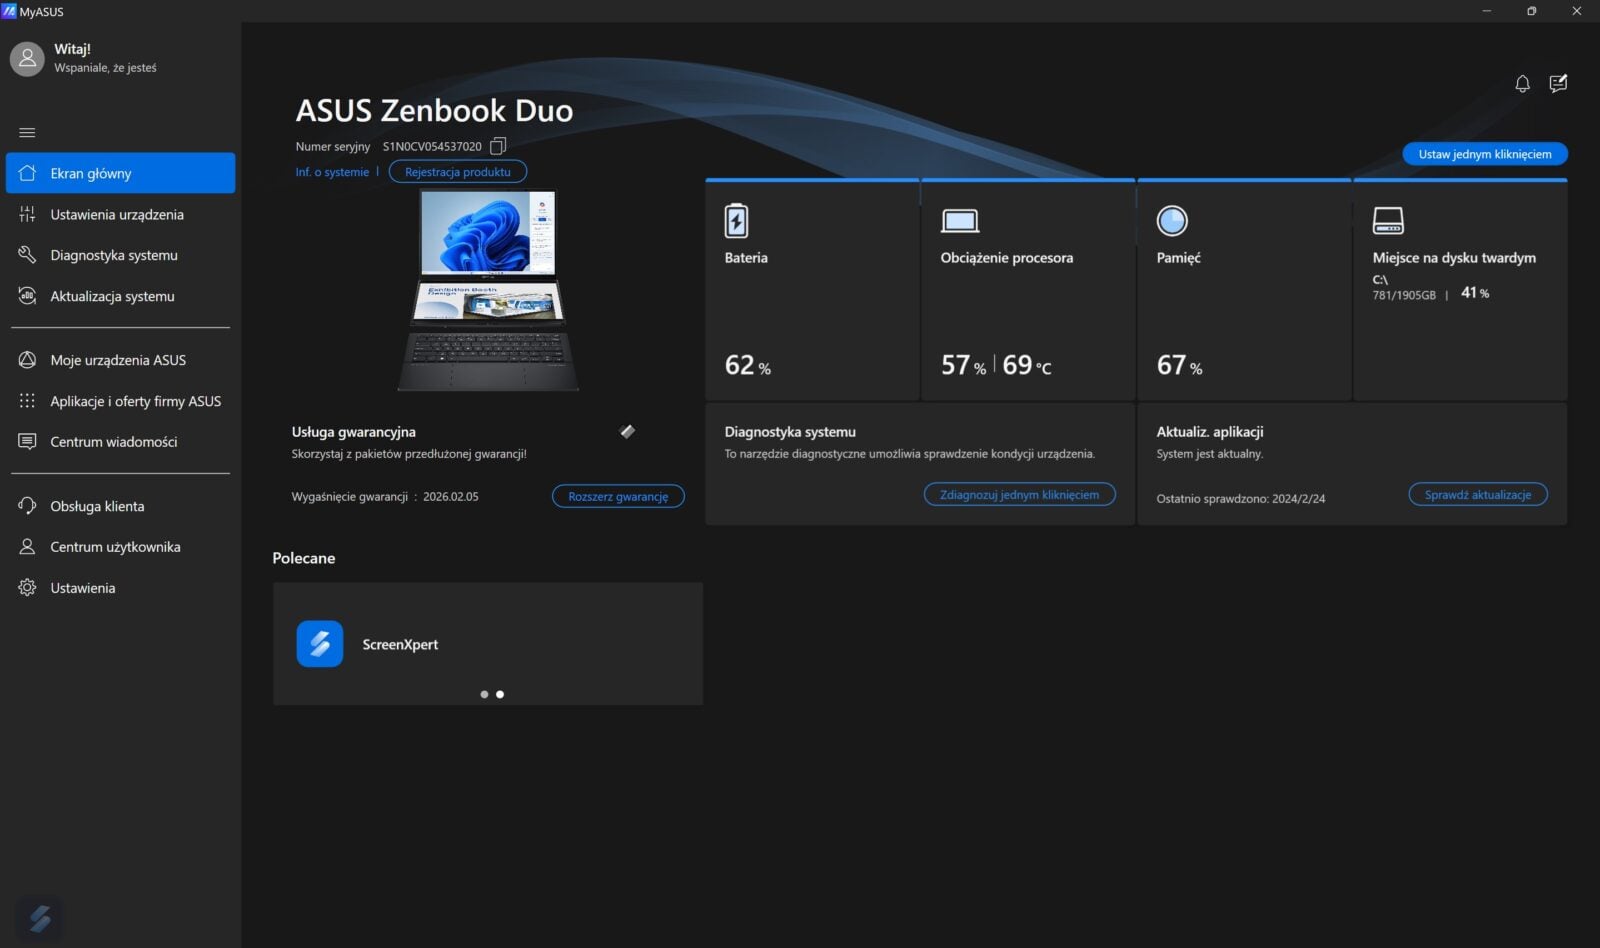Screen dimensions: 1600x948
Task: Restore down the MyASUS window
Action: point(1531,11)
